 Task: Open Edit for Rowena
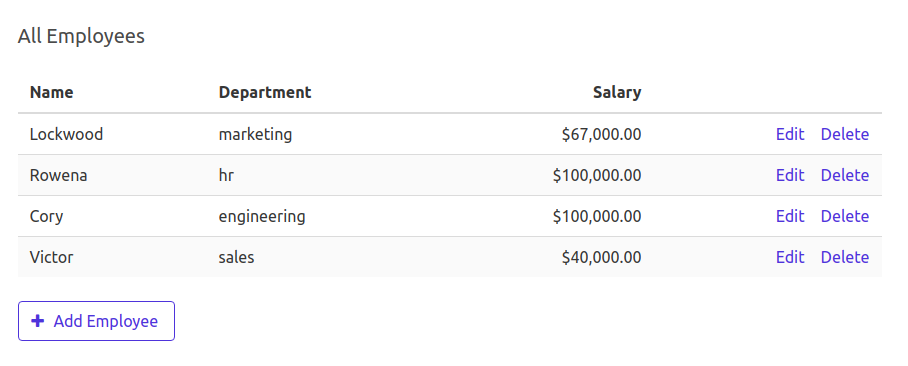point(790,175)
